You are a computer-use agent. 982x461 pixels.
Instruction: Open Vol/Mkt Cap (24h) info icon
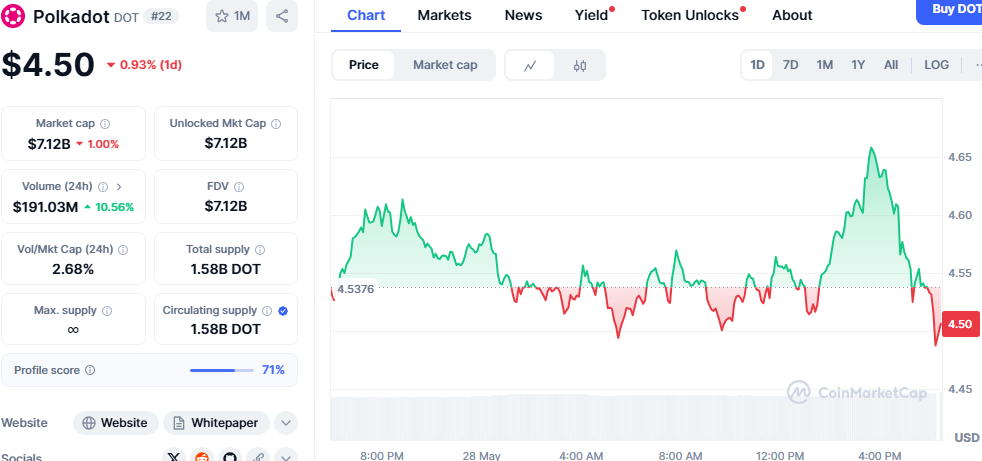coord(123,249)
